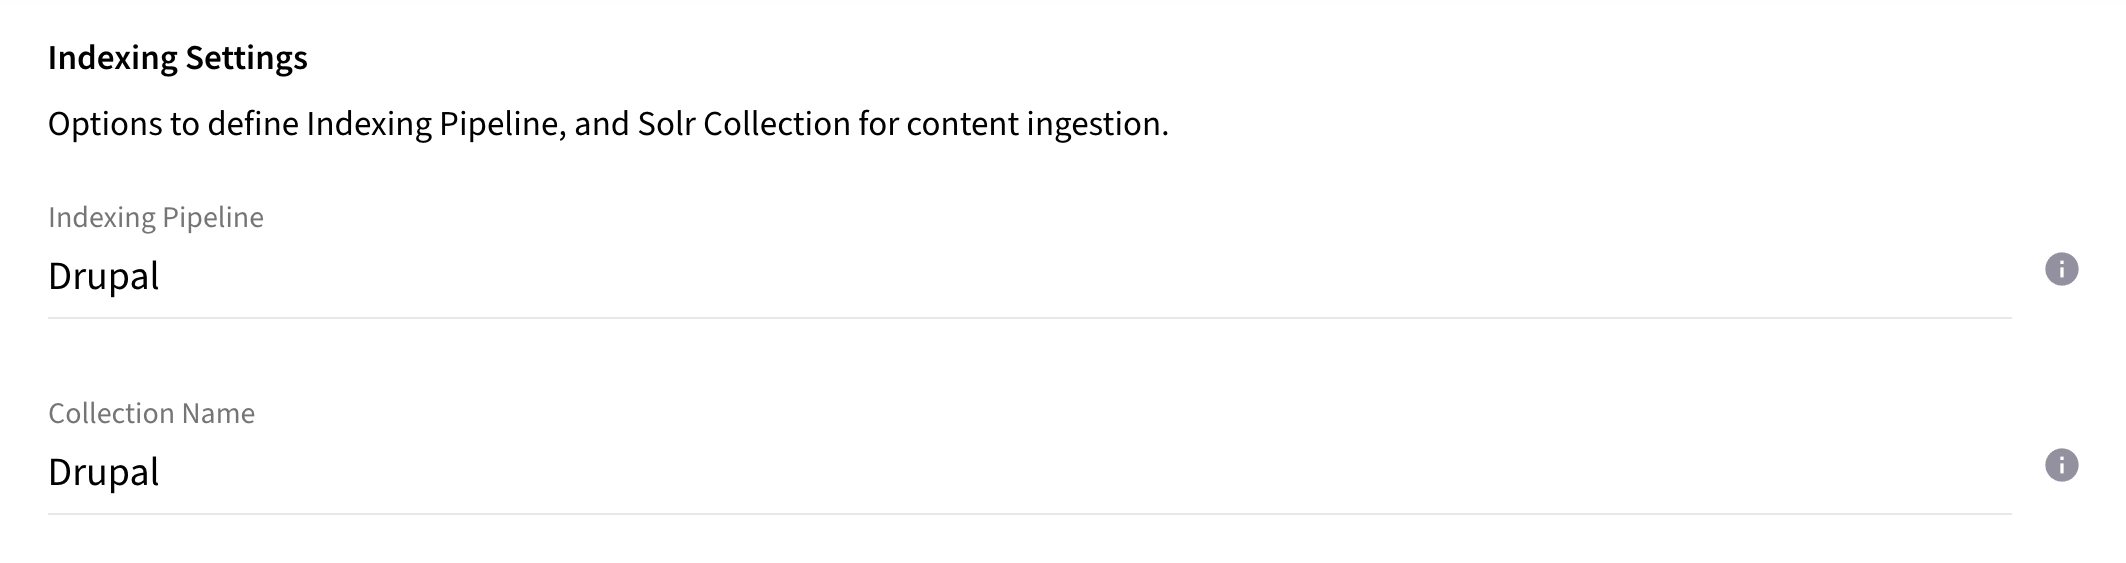Place cursor after Drupal in Indexing Pipeline
This screenshot has height=563, width=2126.
162,276
